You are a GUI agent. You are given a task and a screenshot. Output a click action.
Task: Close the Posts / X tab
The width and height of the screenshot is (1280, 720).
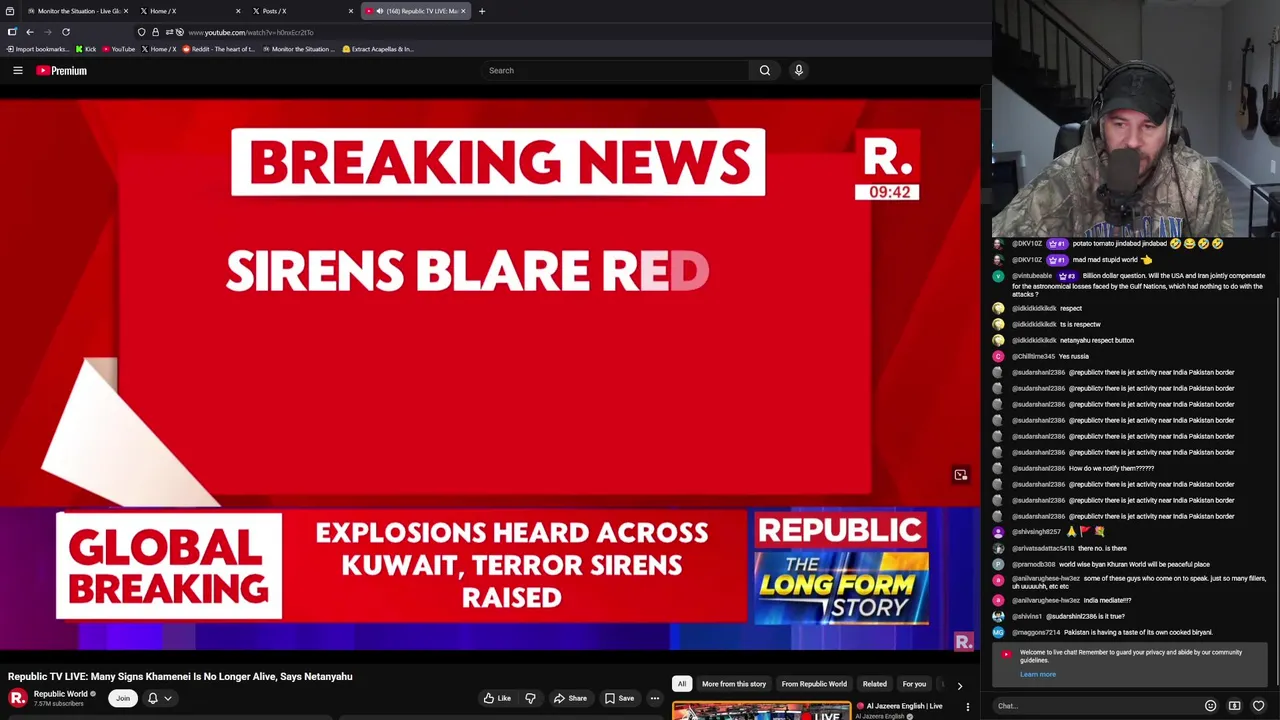click(x=350, y=11)
